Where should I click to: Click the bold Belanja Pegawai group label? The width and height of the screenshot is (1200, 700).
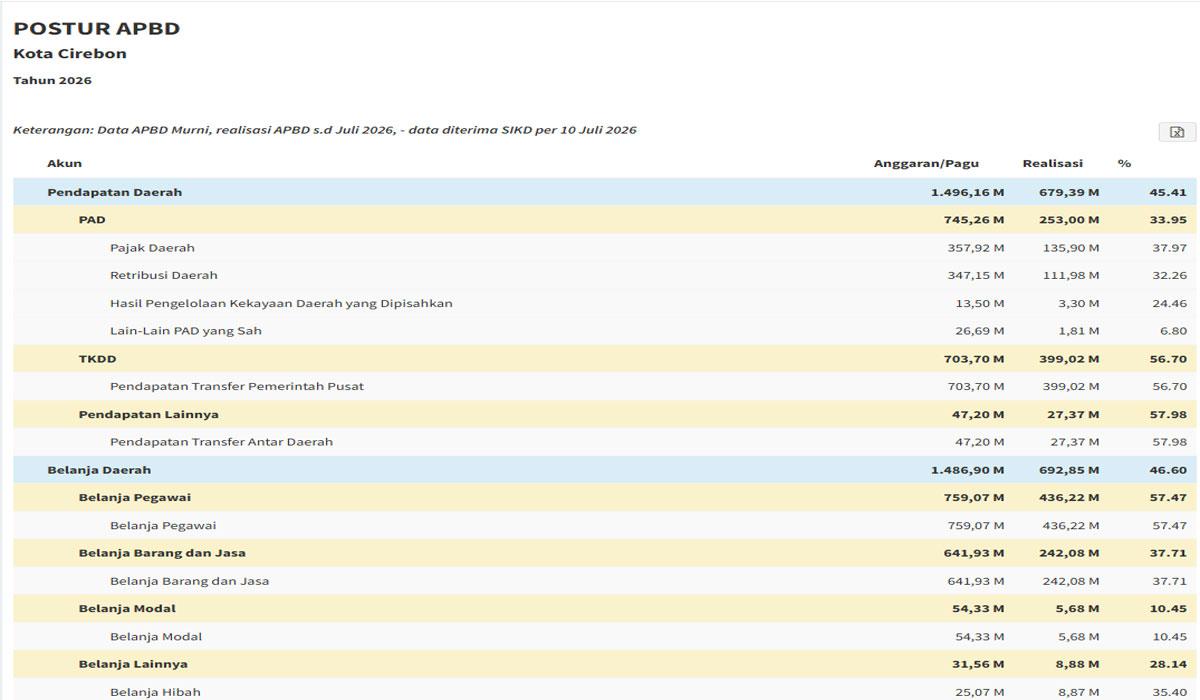[x=135, y=497]
